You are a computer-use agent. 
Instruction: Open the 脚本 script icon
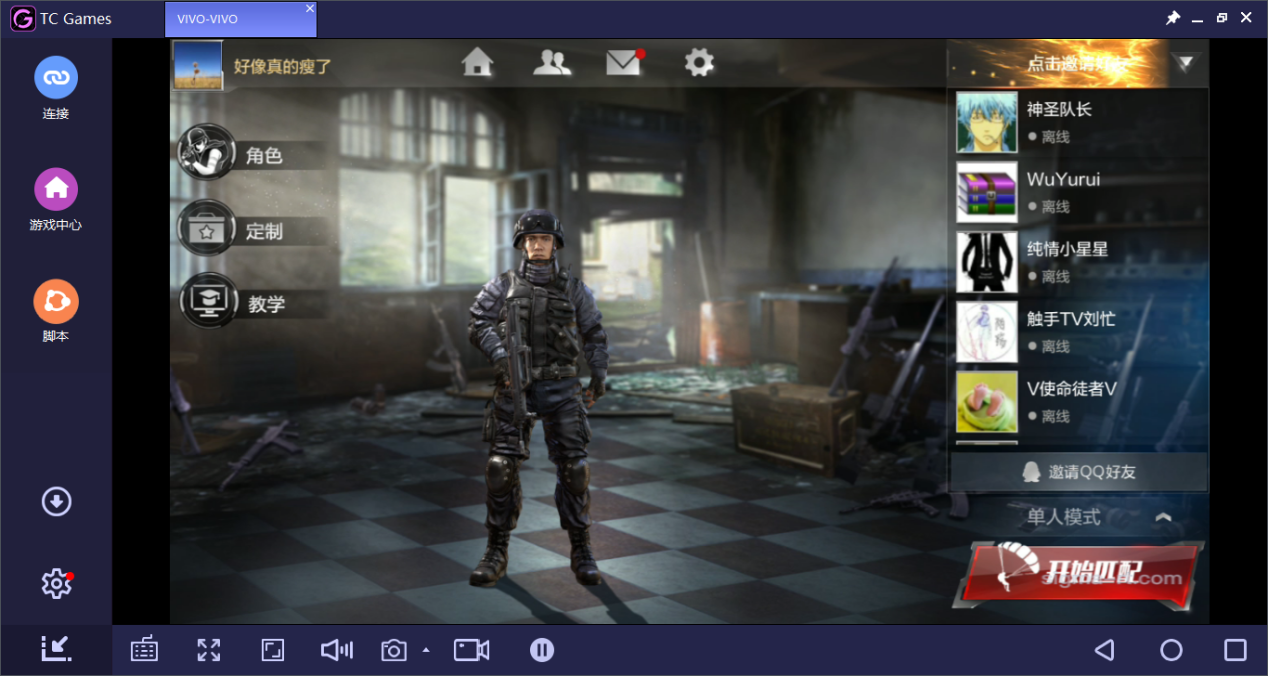click(56, 300)
